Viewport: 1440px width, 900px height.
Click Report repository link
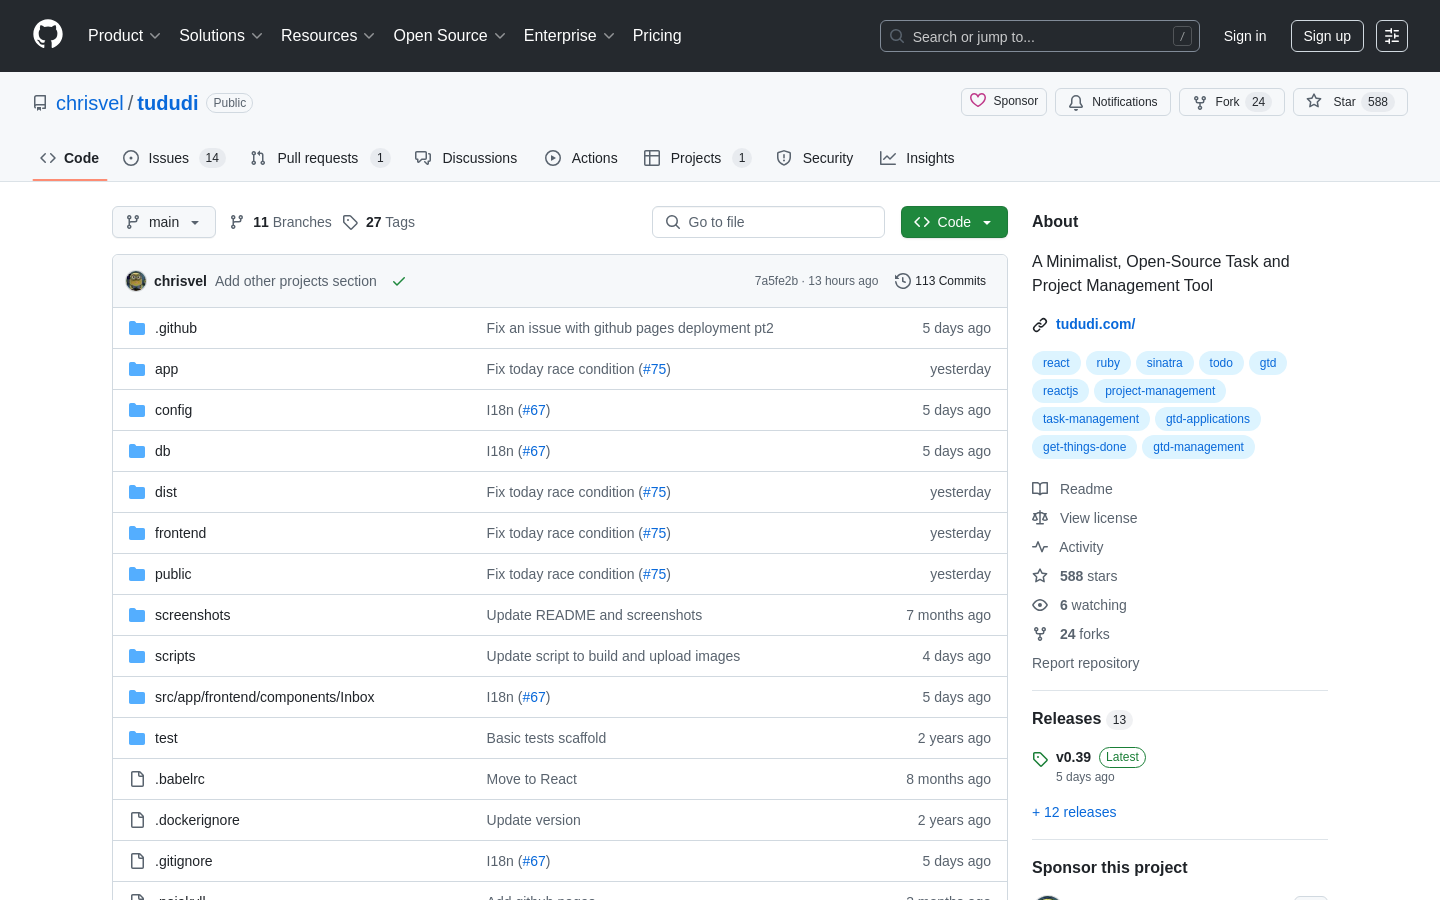pos(1085,663)
